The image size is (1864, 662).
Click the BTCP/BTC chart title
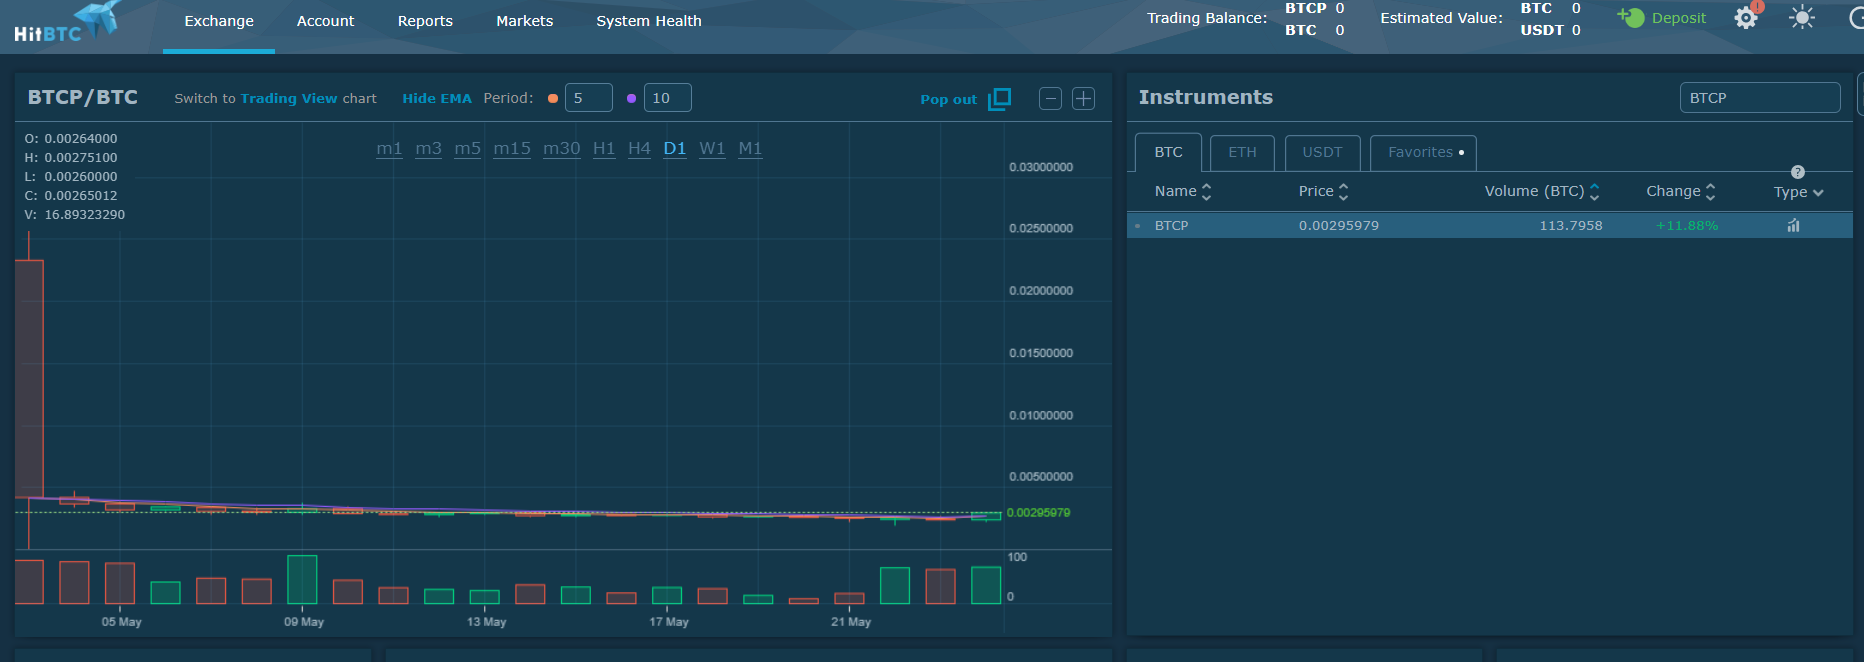(83, 97)
